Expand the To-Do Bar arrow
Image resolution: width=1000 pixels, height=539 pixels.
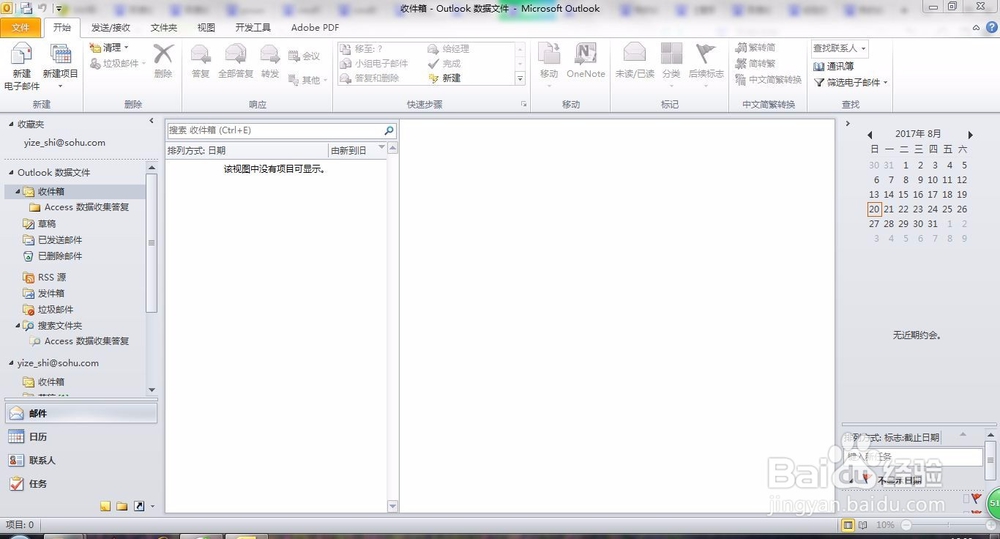point(848,124)
